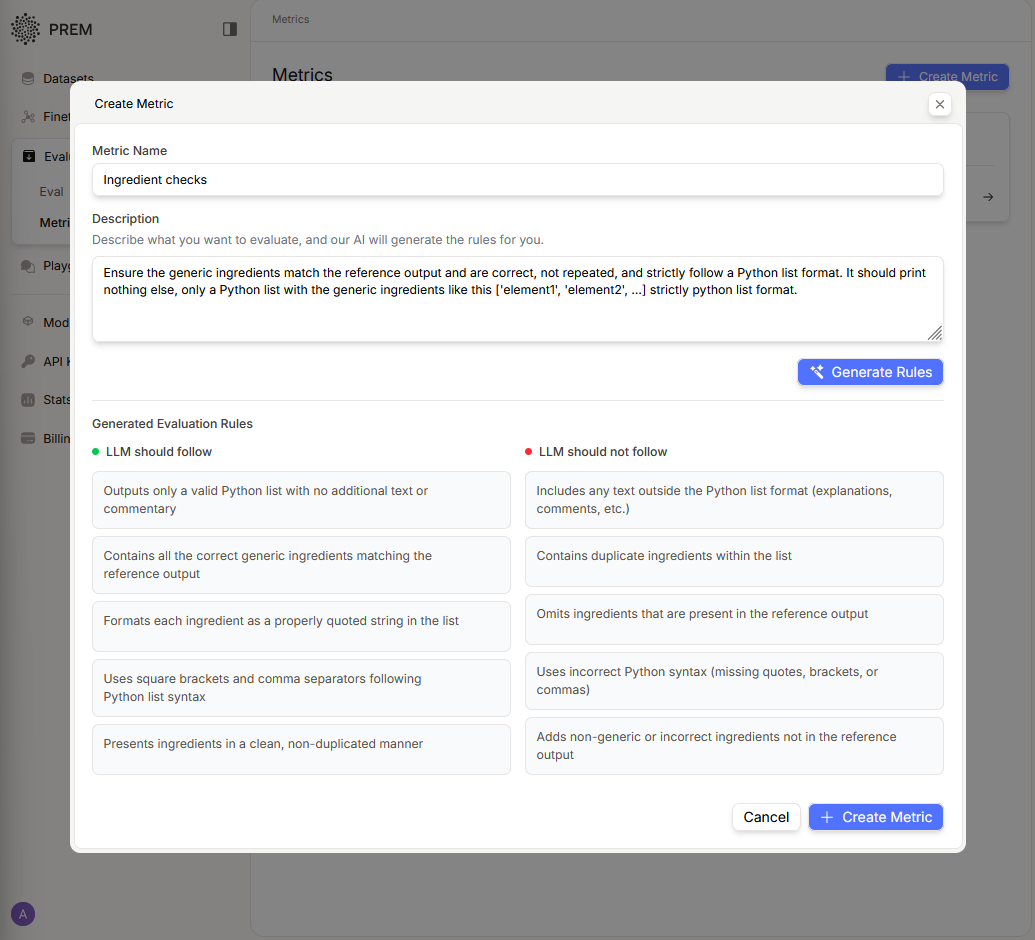Select Metrics under Evaluations
The width and height of the screenshot is (1035, 940).
pos(56,223)
